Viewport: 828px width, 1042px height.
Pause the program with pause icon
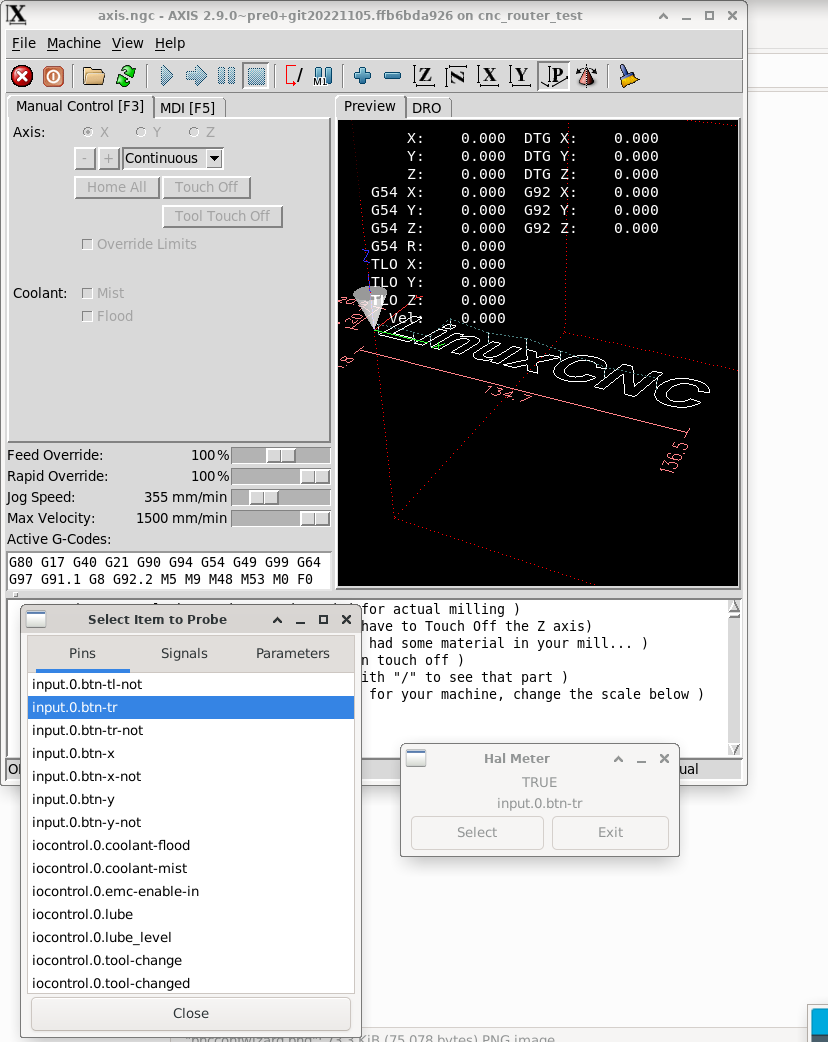click(x=227, y=76)
